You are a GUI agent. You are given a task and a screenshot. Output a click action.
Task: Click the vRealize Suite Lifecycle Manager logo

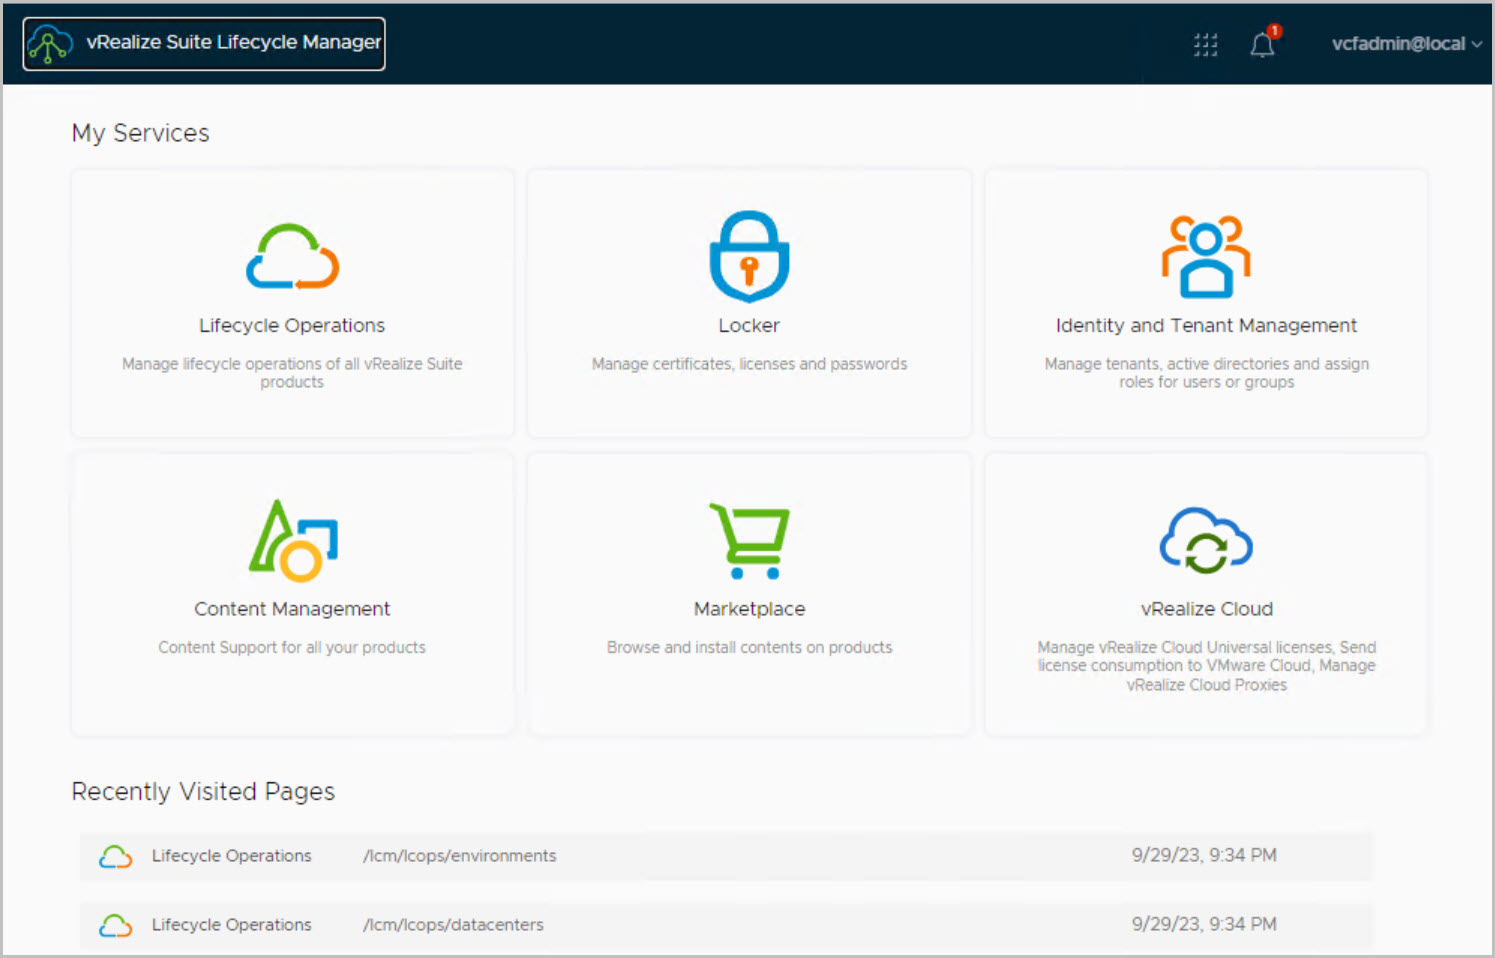(50, 44)
